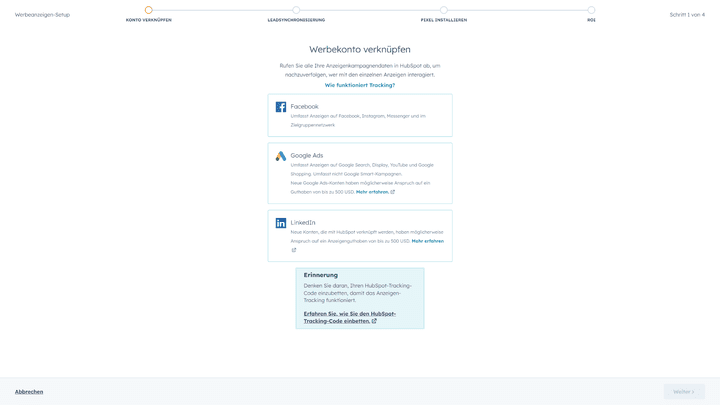Open the HubSpot-Tracking-Code einbetten link

click(x=349, y=317)
